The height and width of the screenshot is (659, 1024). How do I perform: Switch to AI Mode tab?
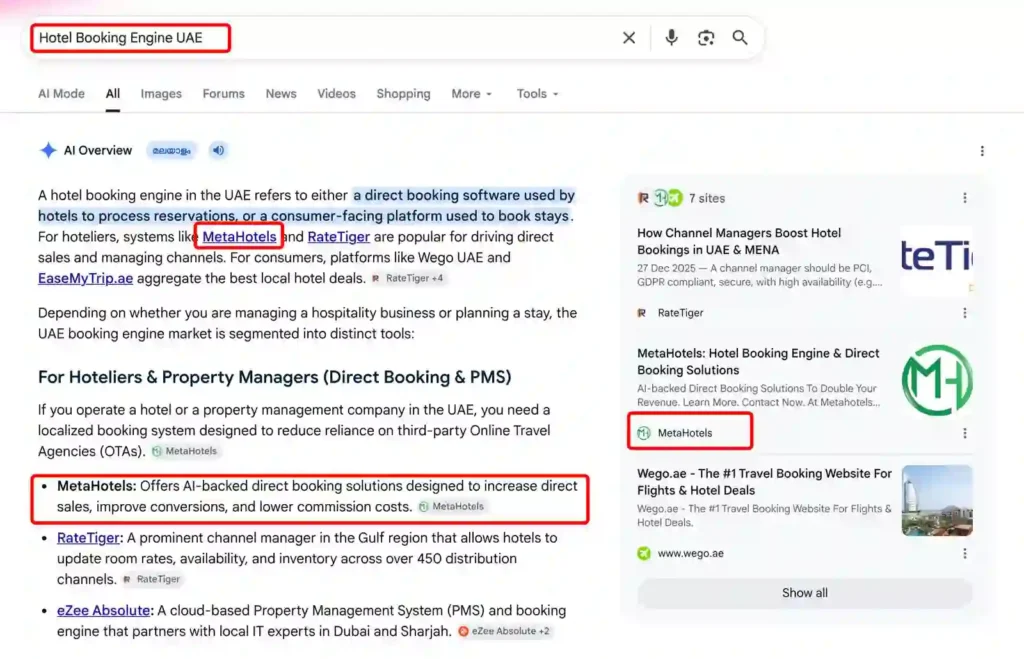[61, 93]
